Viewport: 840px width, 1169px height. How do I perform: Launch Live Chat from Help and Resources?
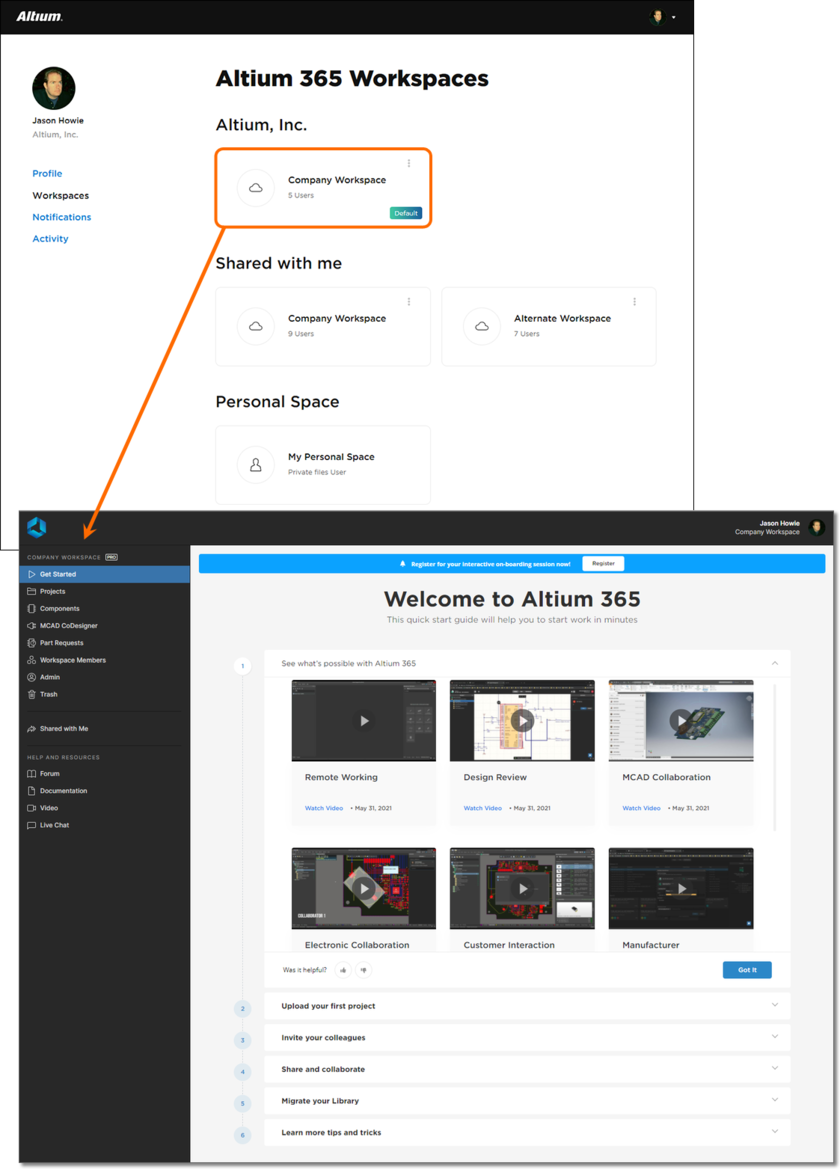(x=56, y=824)
